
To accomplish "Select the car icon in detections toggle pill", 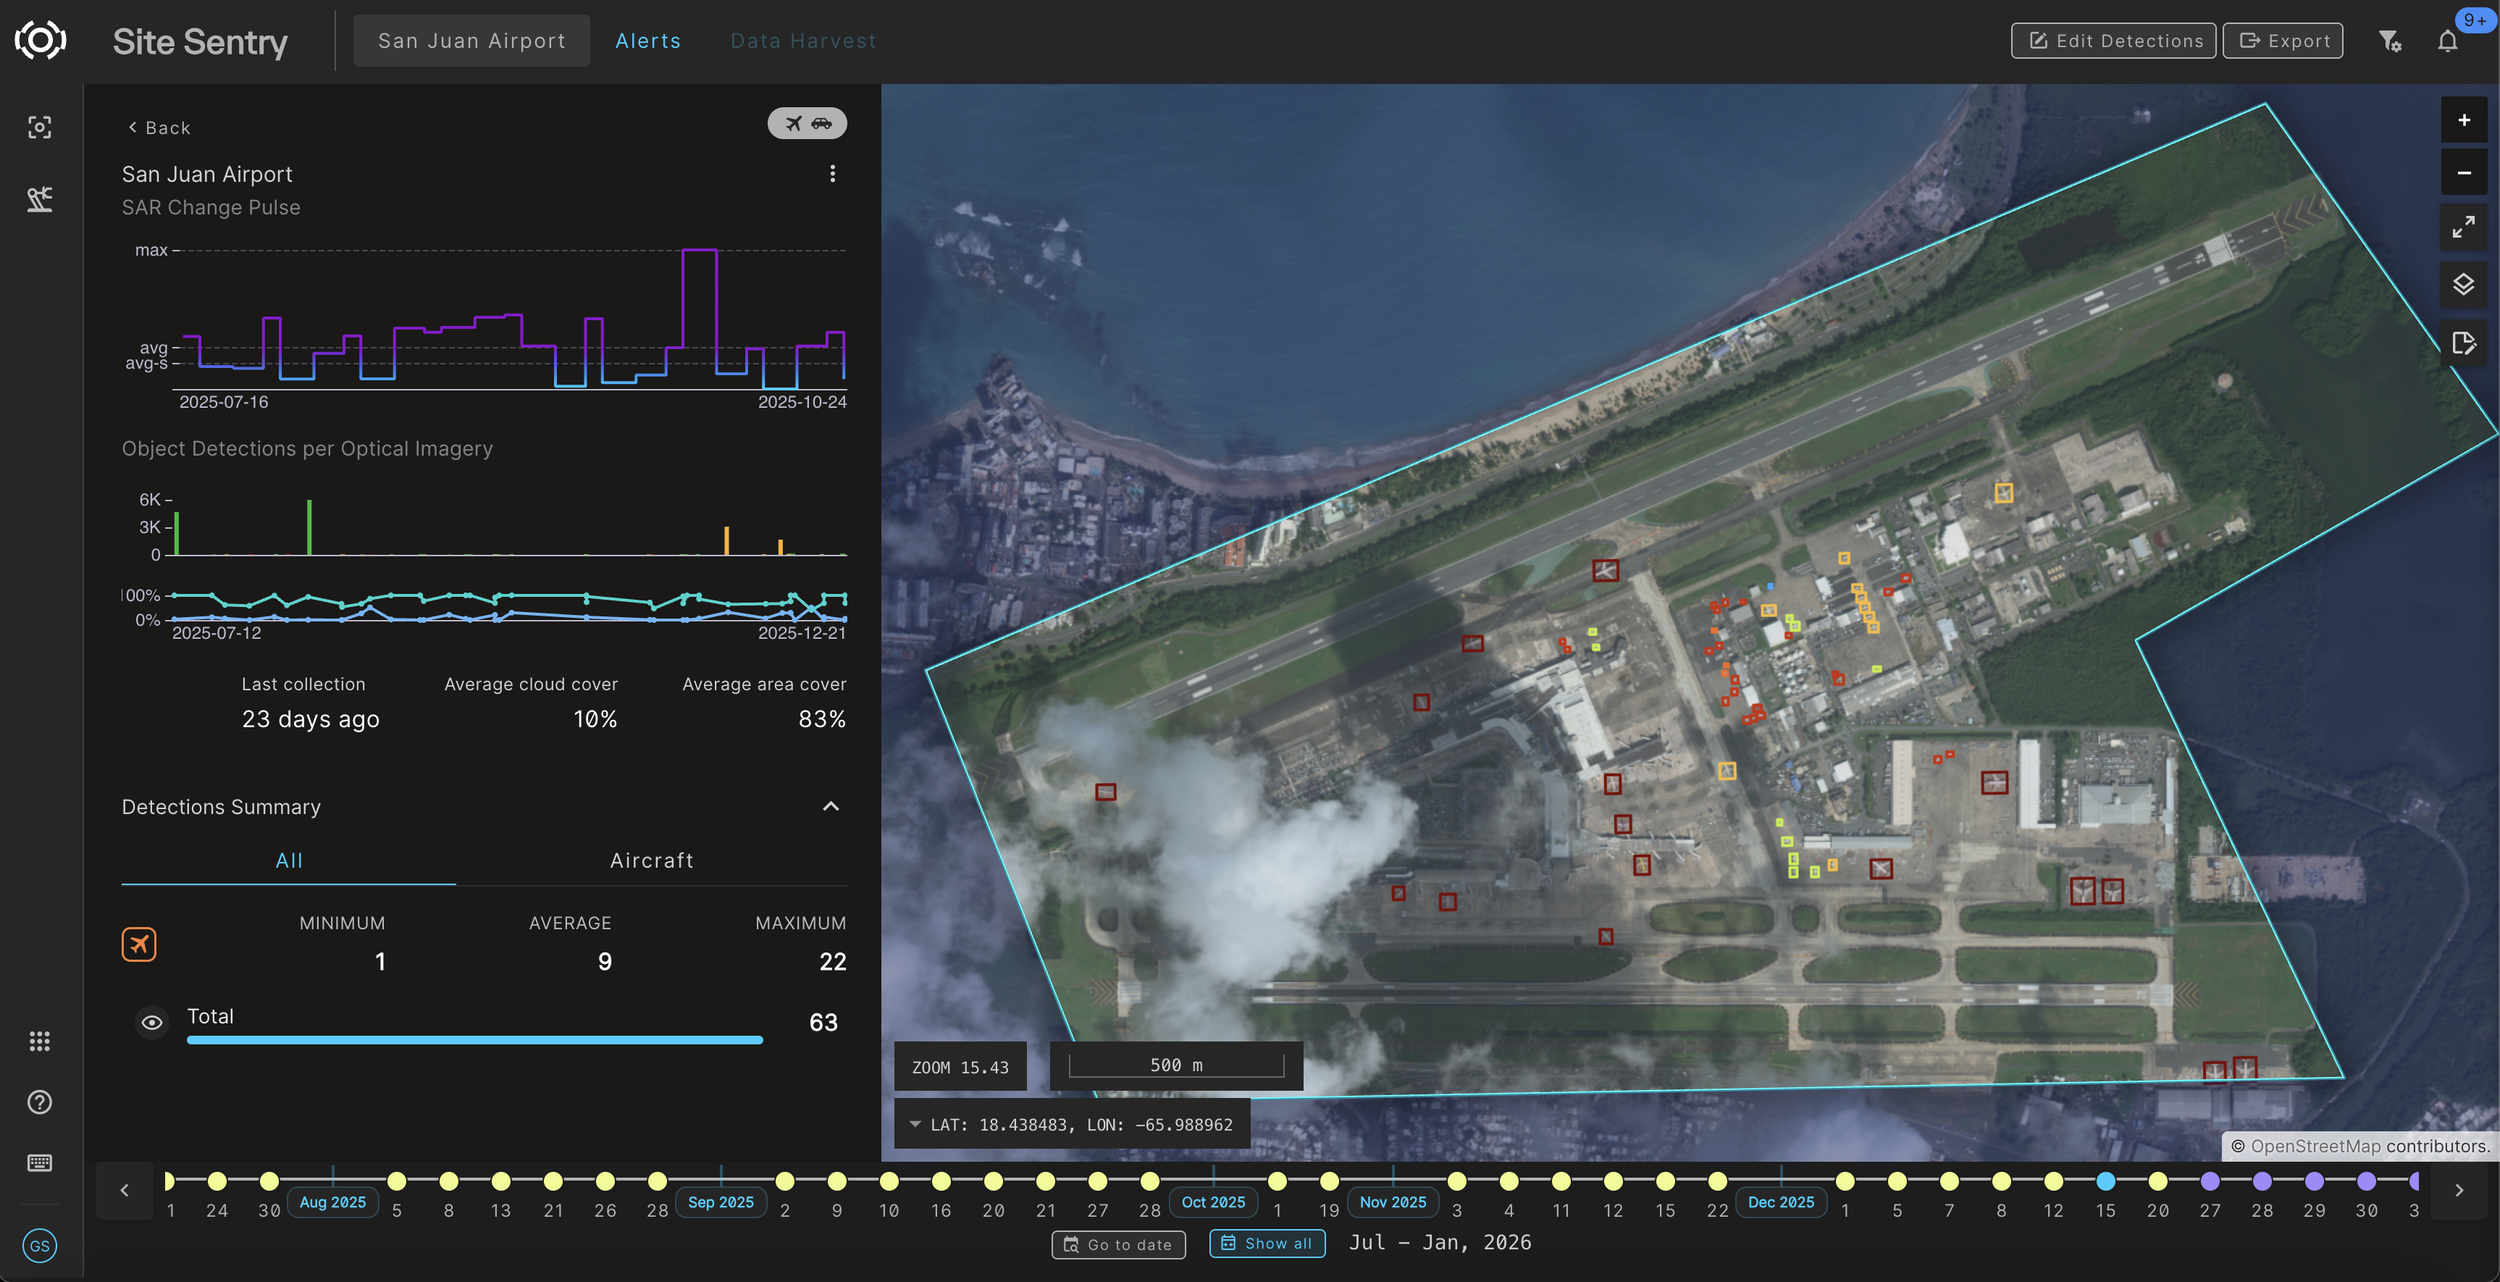I will (823, 123).
